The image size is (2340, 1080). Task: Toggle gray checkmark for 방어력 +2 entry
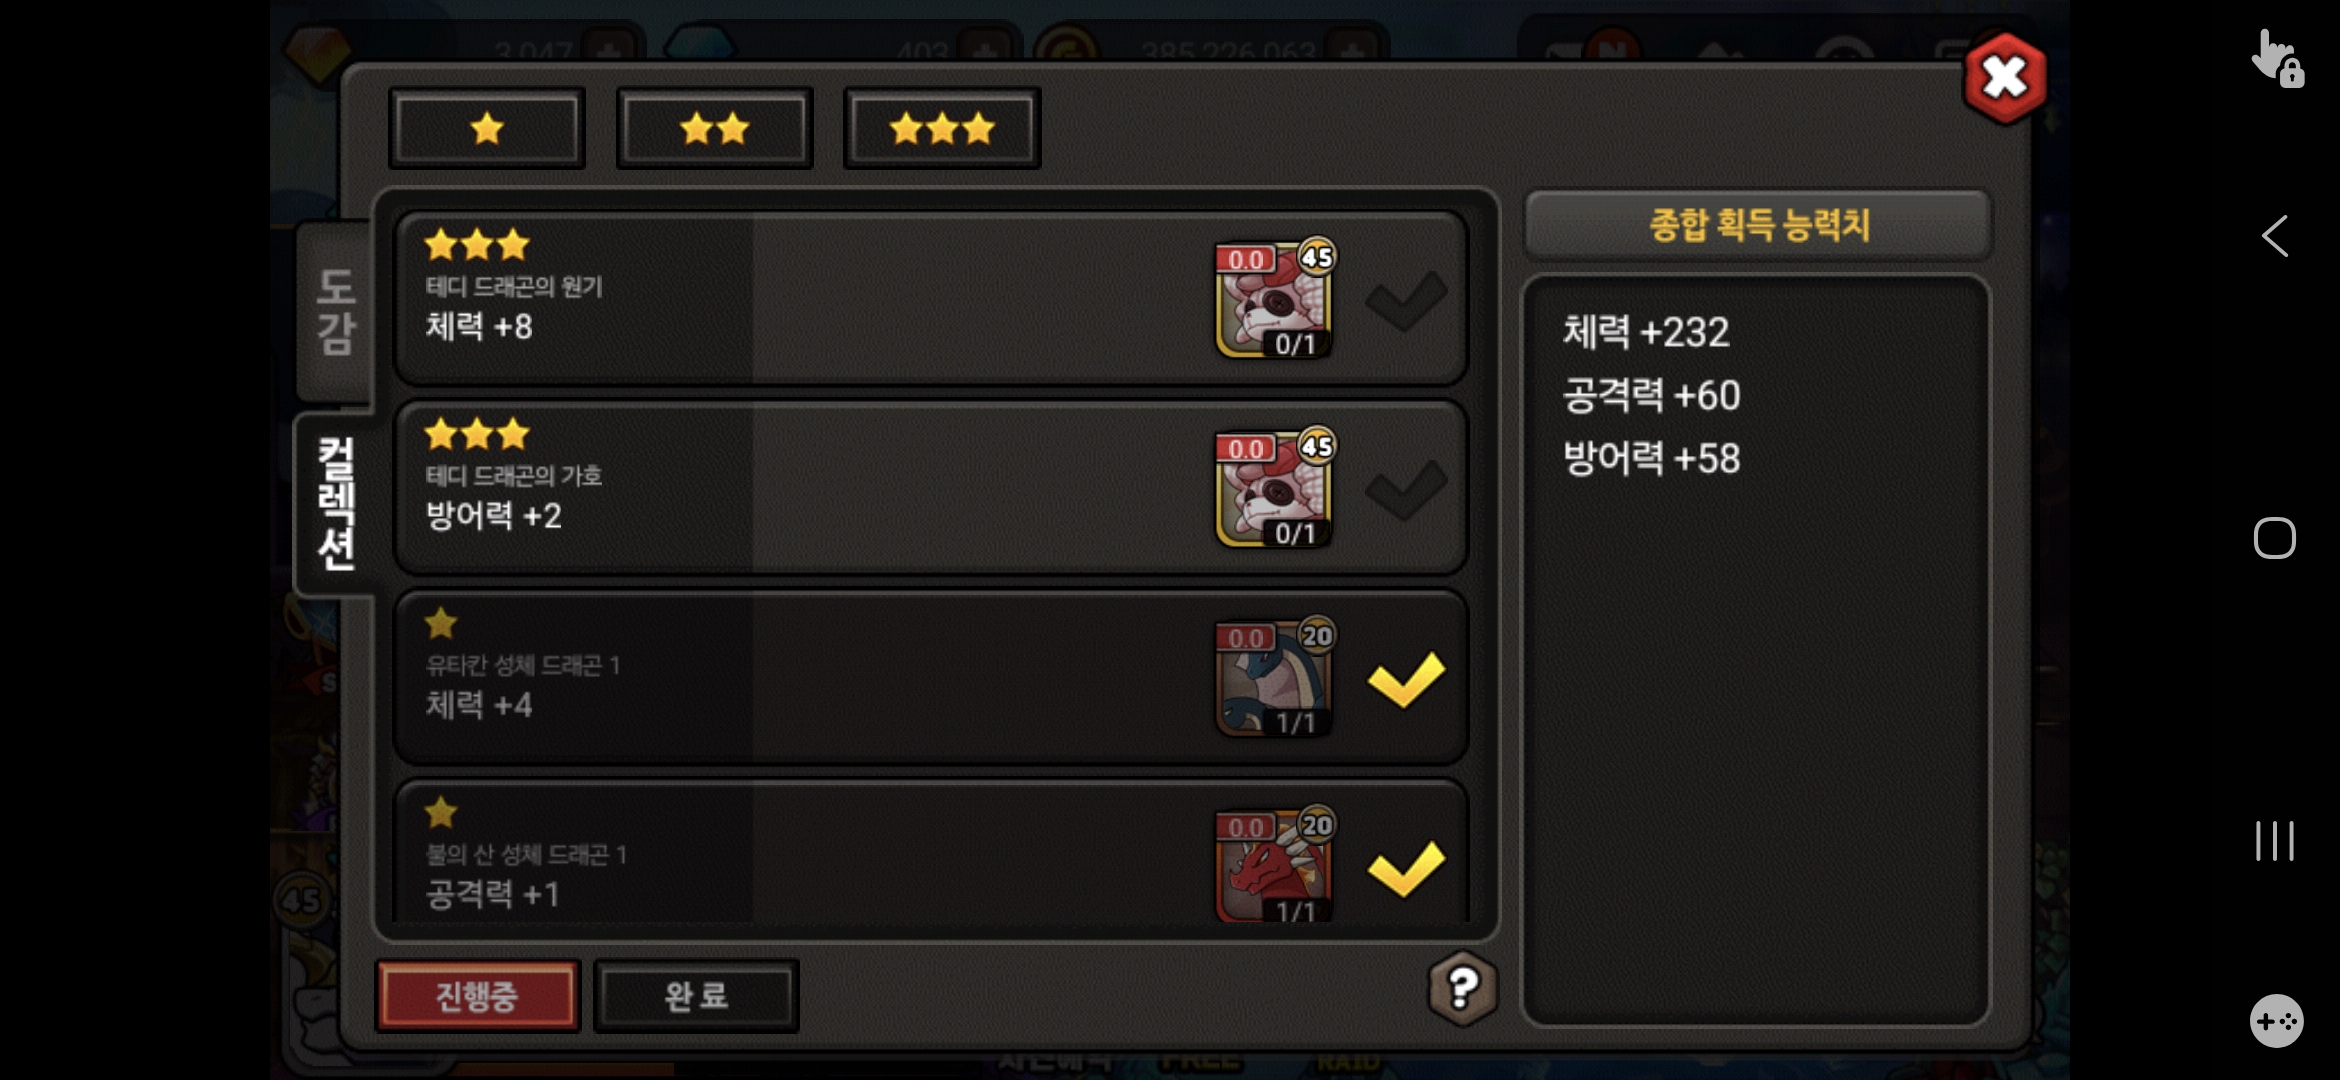tap(1406, 489)
